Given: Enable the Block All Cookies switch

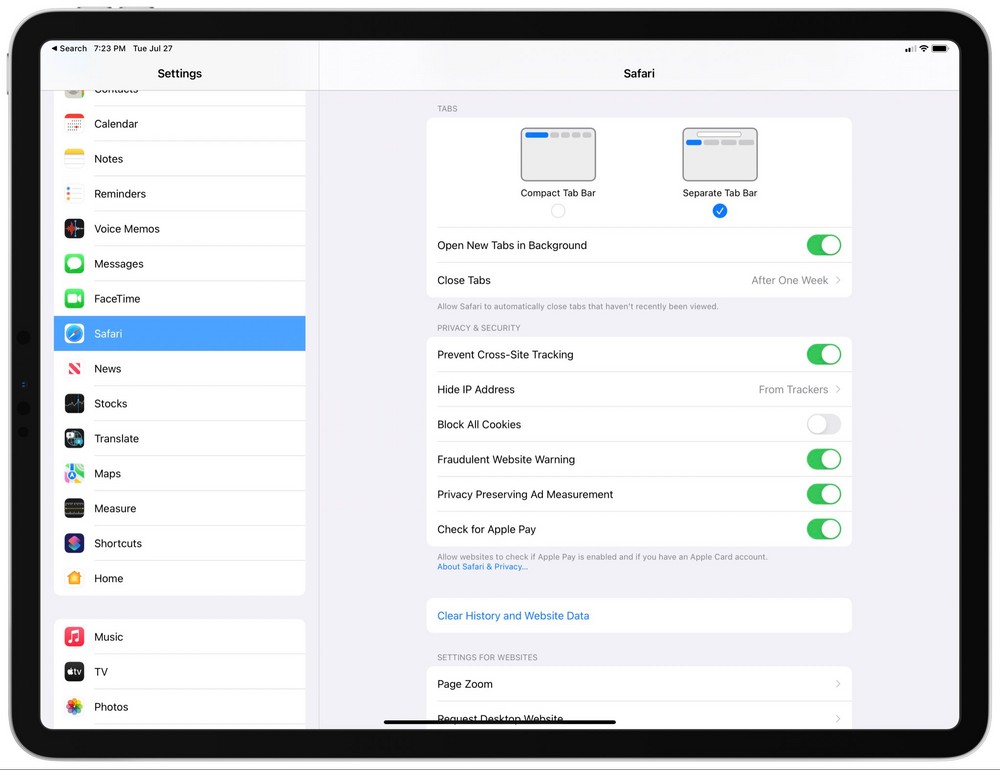Looking at the screenshot, I should point(823,425).
